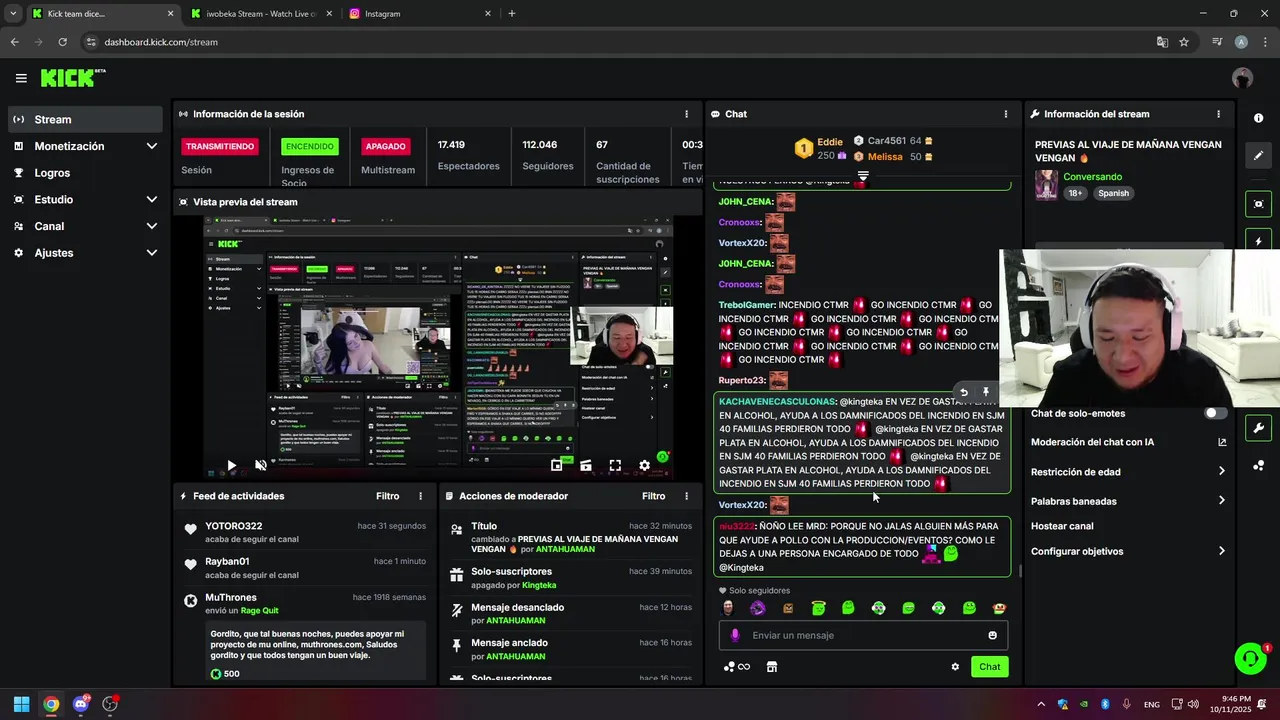Bookmark this page with star icon
The height and width of the screenshot is (720, 1280).
[x=1184, y=42]
